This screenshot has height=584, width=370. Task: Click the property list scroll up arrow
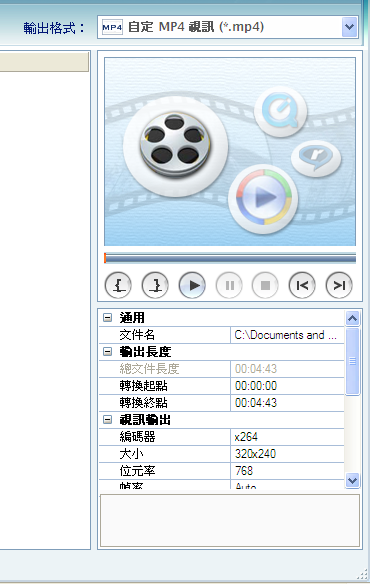(x=352, y=318)
